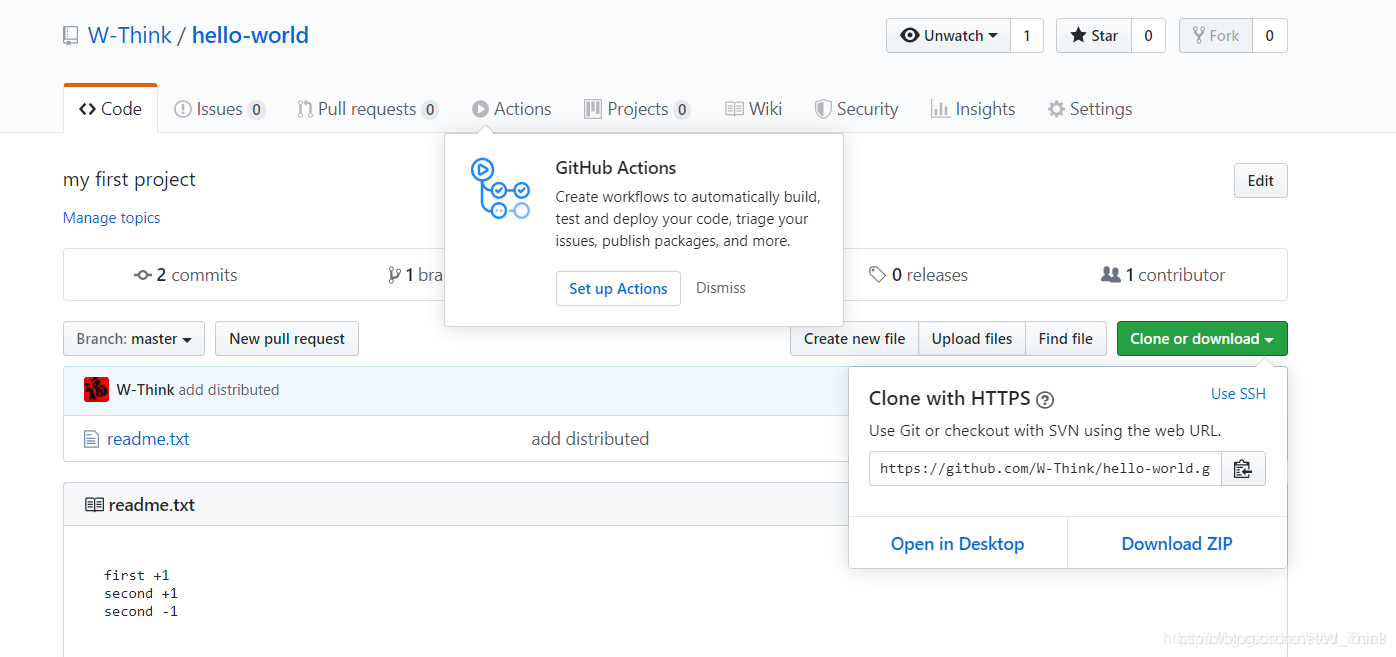Copy clone URL with clipboard icon

point(1243,469)
